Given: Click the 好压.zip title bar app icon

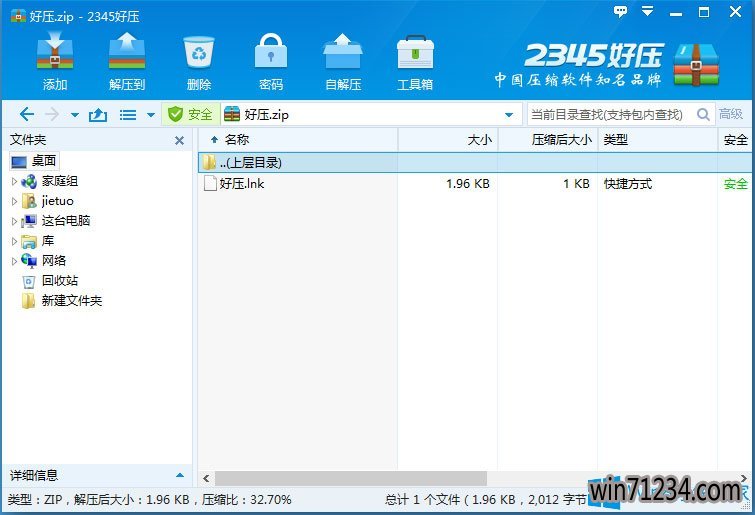Looking at the screenshot, I should 18,16.
